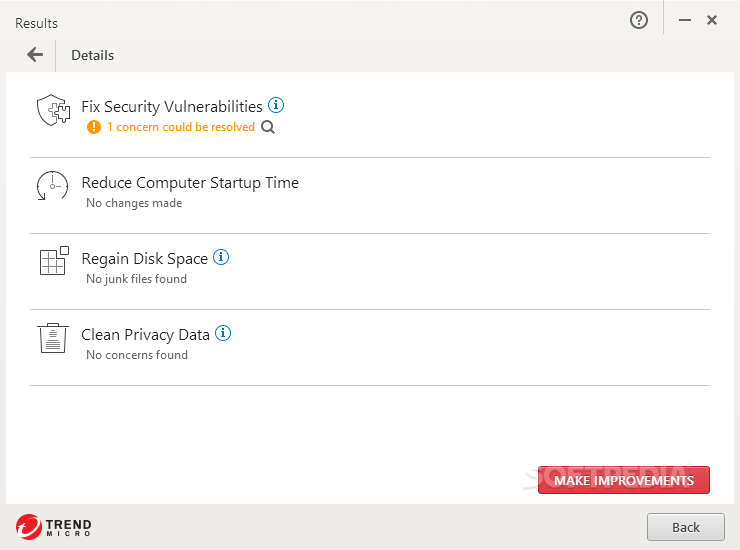Screen dimensions: 740x550
Task: Click the Regain Disk Space grid icon
Action: [52, 261]
